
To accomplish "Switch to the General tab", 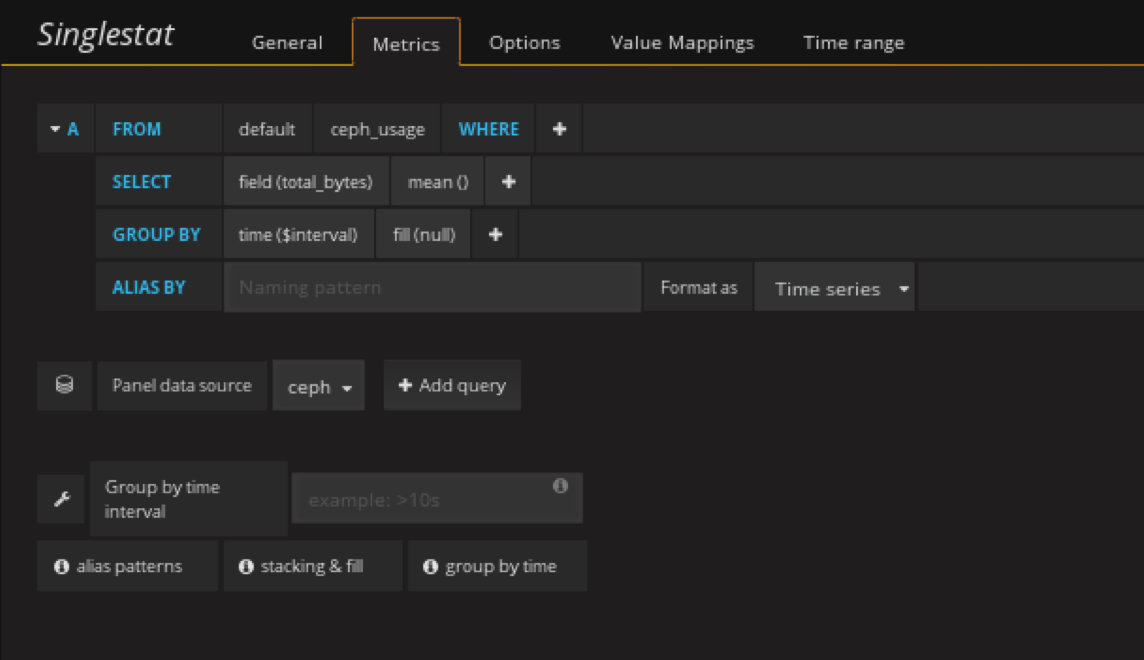I will point(287,43).
